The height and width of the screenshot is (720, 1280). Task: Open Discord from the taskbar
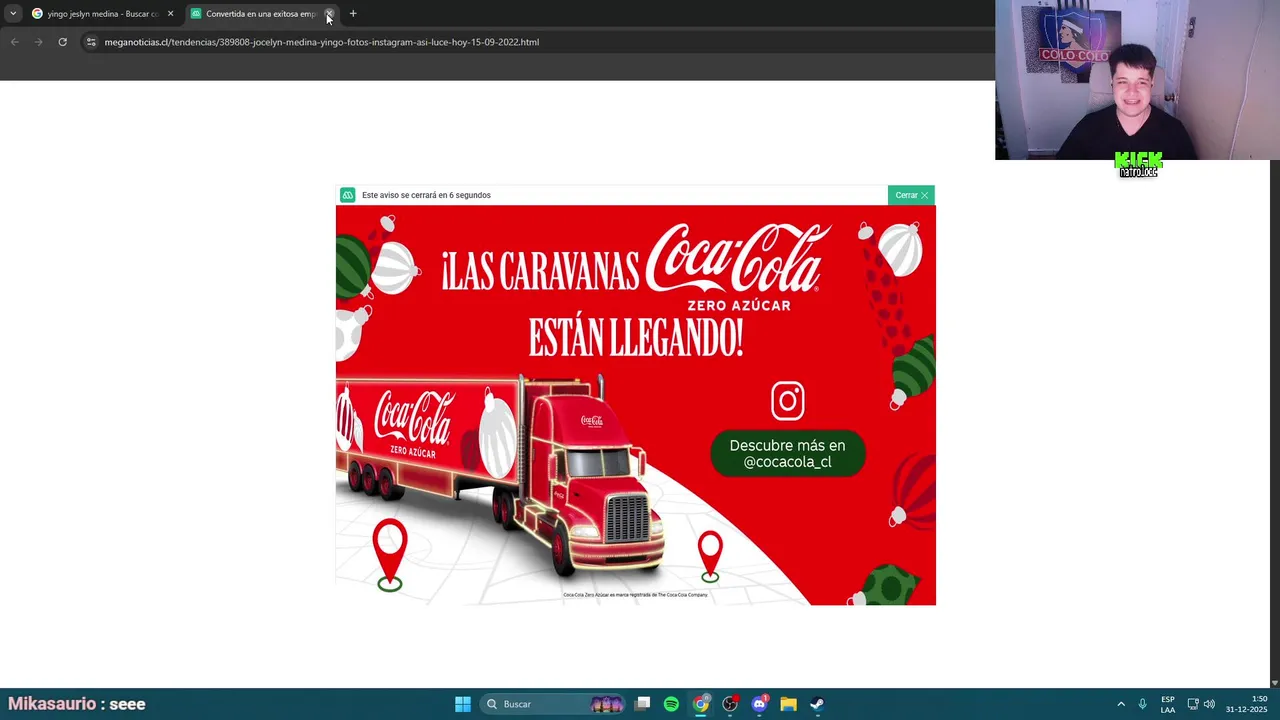759,704
